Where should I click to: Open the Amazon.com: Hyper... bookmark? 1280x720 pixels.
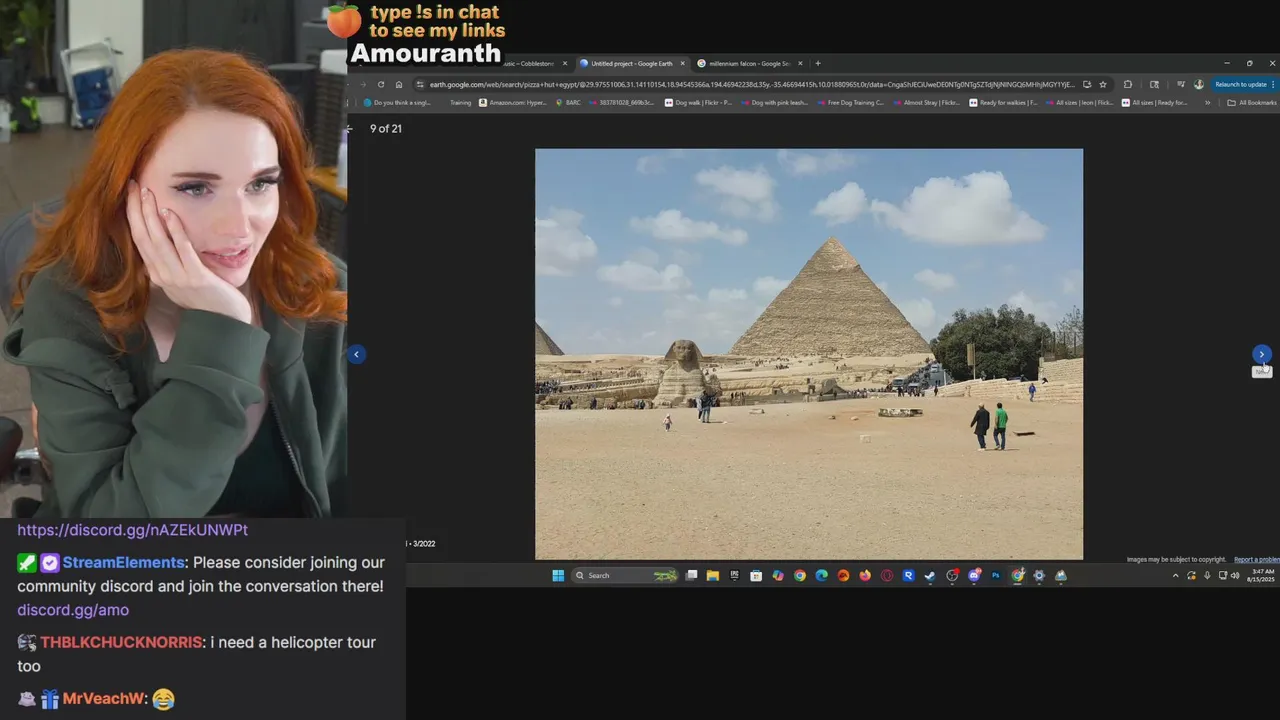click(x=513, y=102)
